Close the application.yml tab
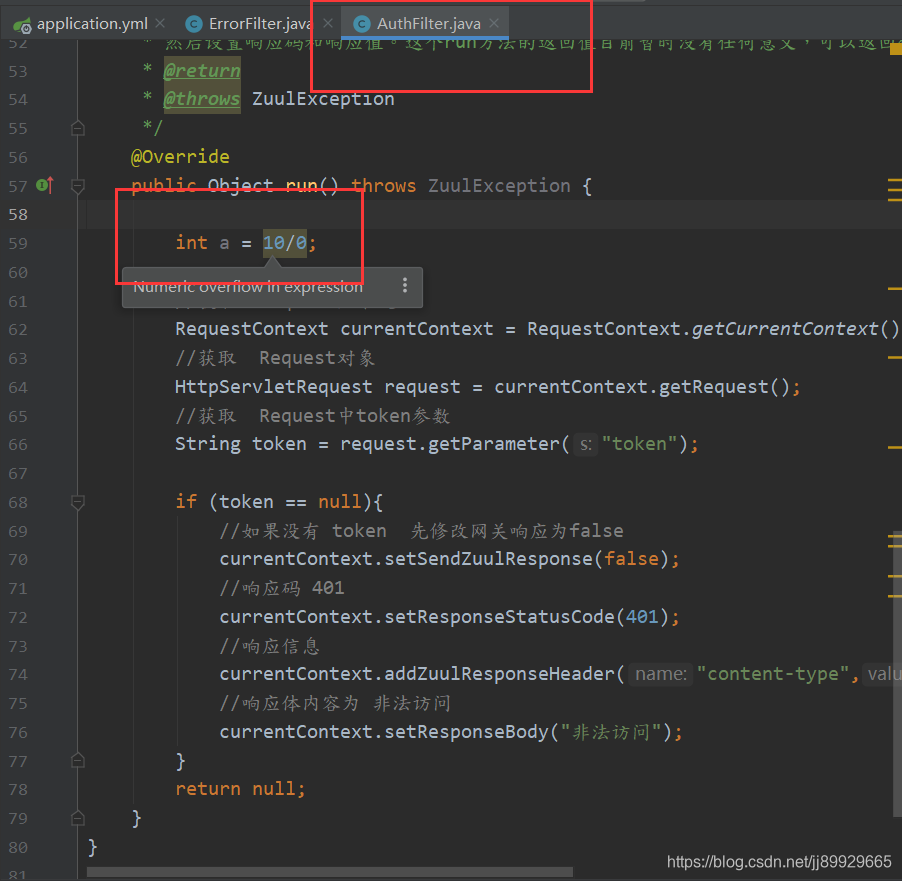This screenshot has height=881, width=902. point(160,24)
